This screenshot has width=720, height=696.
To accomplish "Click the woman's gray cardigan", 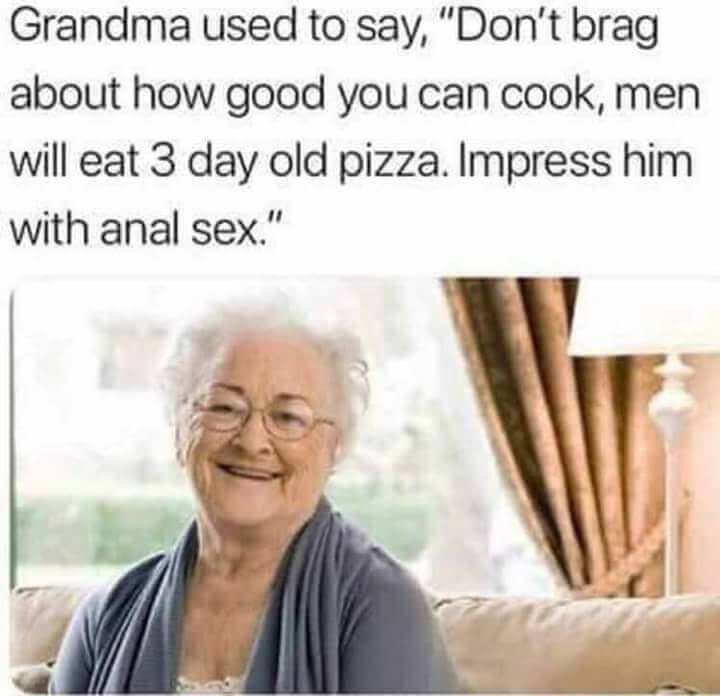I will click(x=248, y=611).
